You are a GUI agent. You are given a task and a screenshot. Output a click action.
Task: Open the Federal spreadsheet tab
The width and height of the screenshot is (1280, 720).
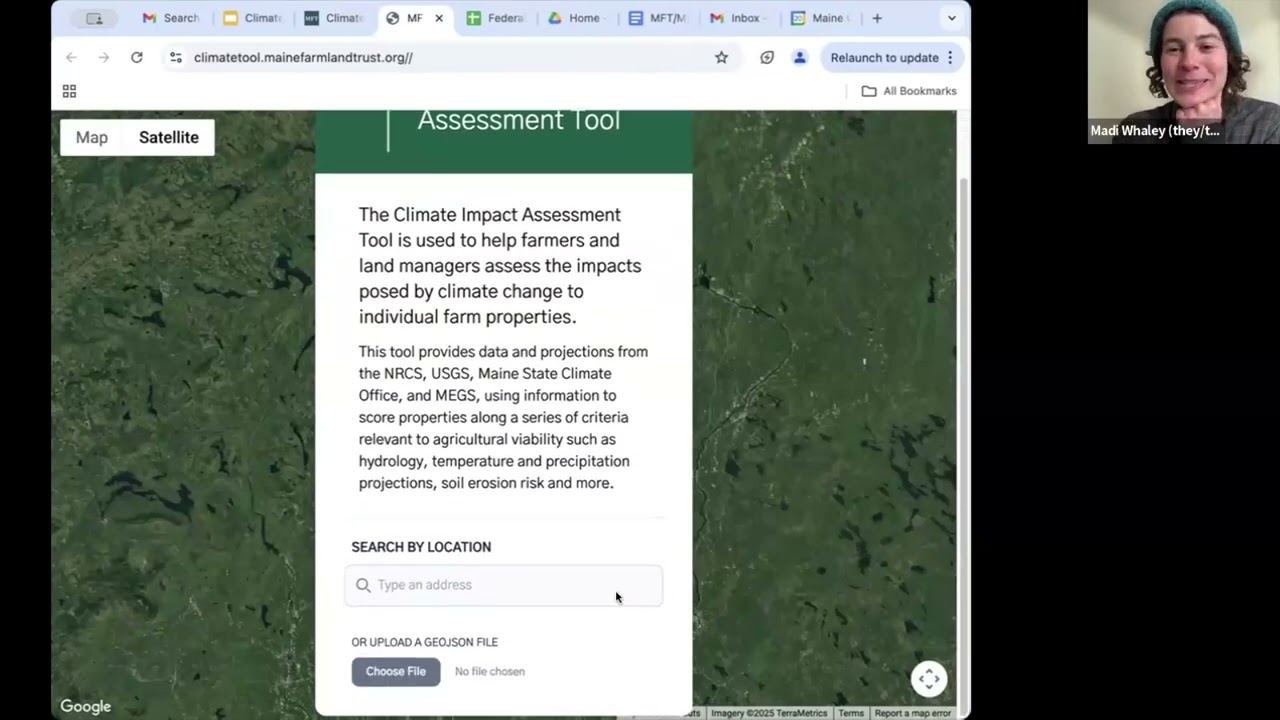click(496, 18)
